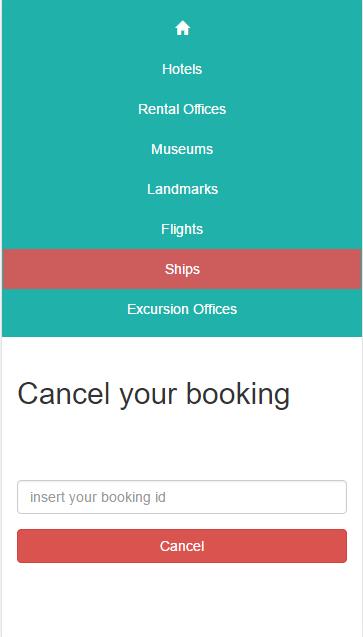Focus the booking id input field
The width and height of the screenshot is (363, 637).
pos(182,497)
